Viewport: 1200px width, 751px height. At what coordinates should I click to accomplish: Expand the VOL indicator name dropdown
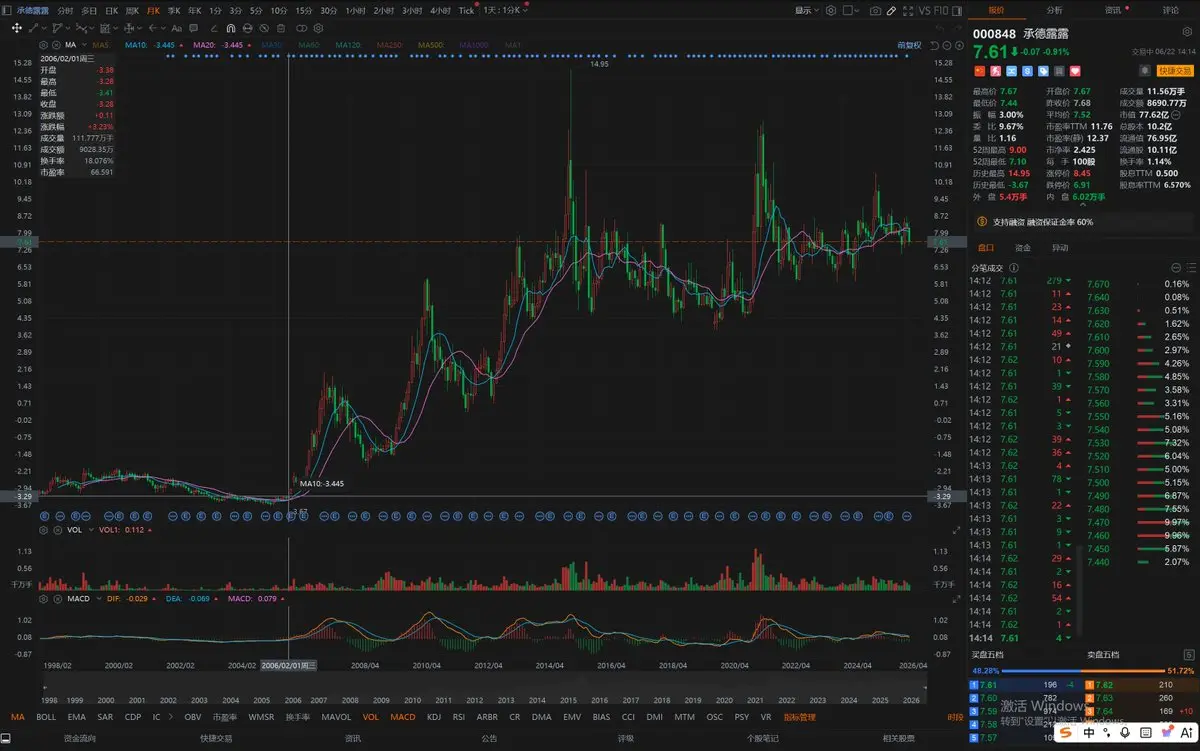click(91, 530)
